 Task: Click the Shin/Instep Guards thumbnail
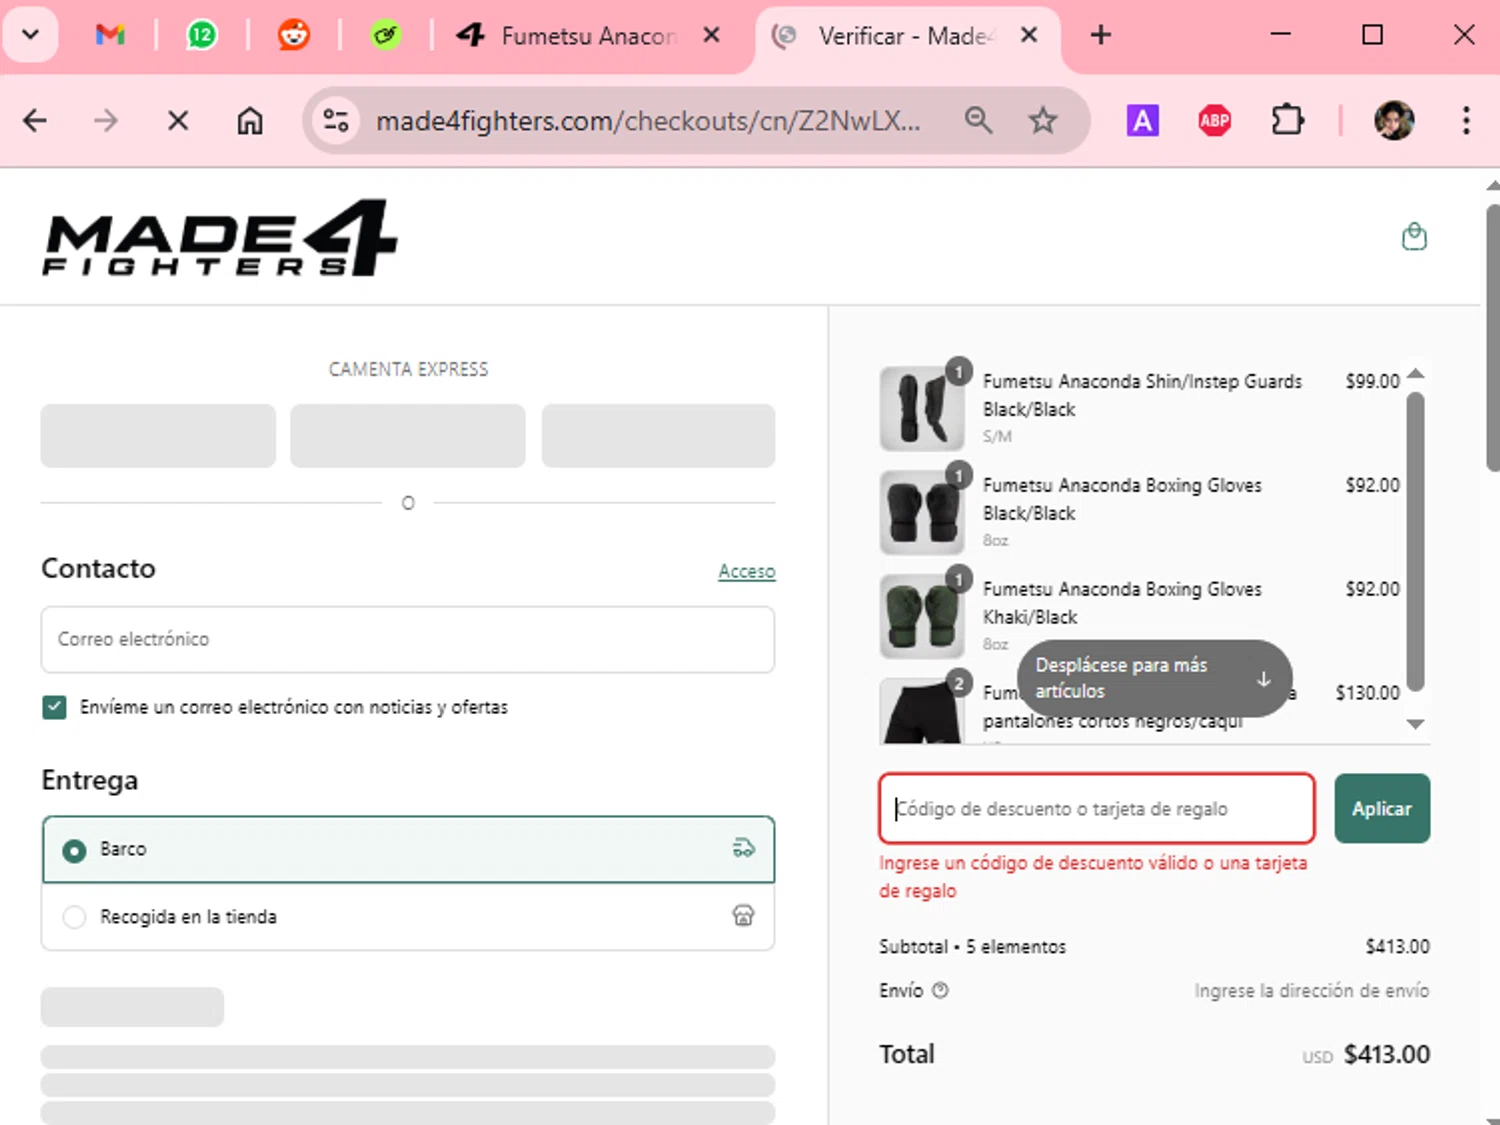tap(922, 408)
